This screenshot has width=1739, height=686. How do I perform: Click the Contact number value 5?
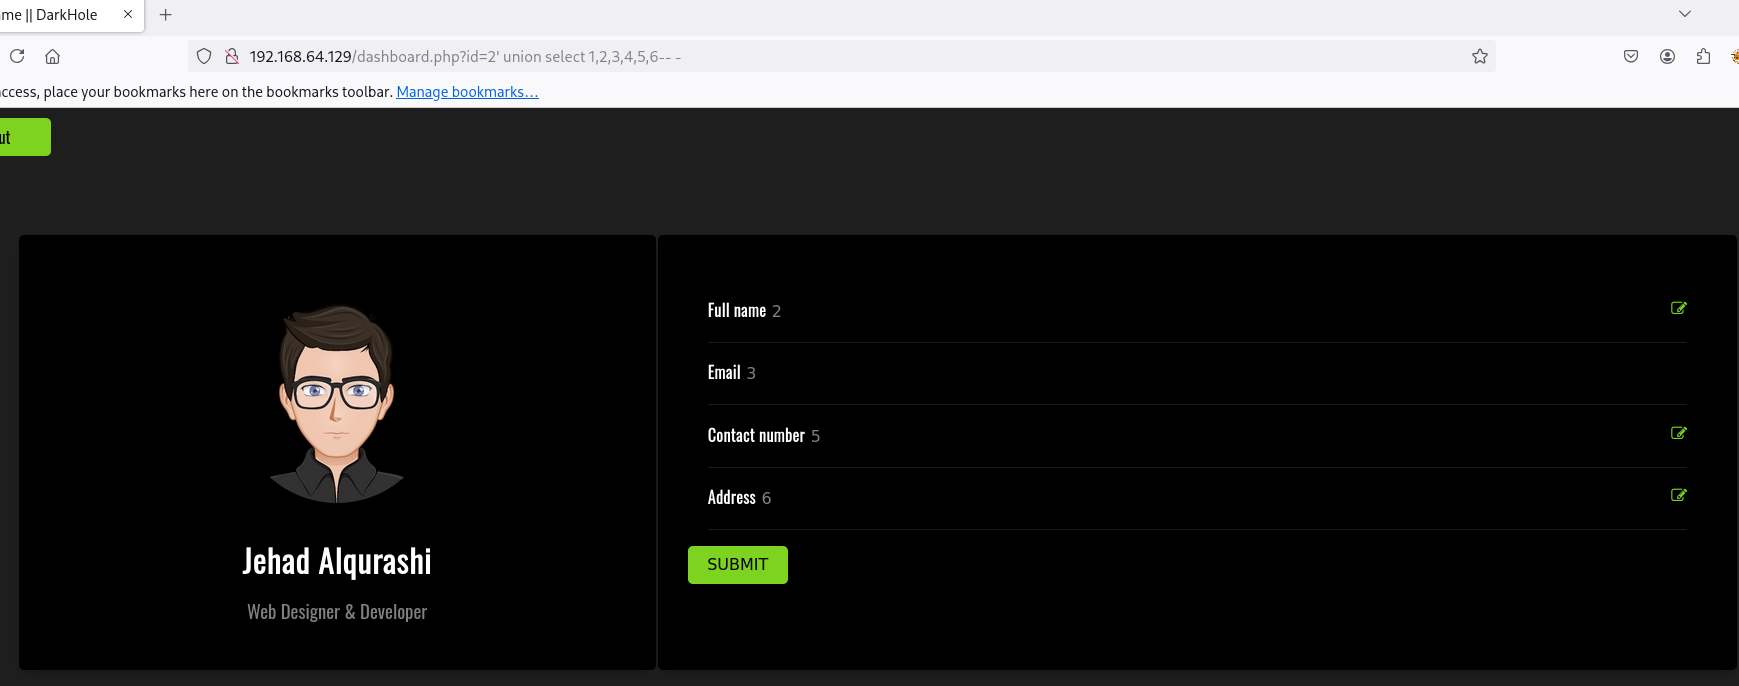815,437
